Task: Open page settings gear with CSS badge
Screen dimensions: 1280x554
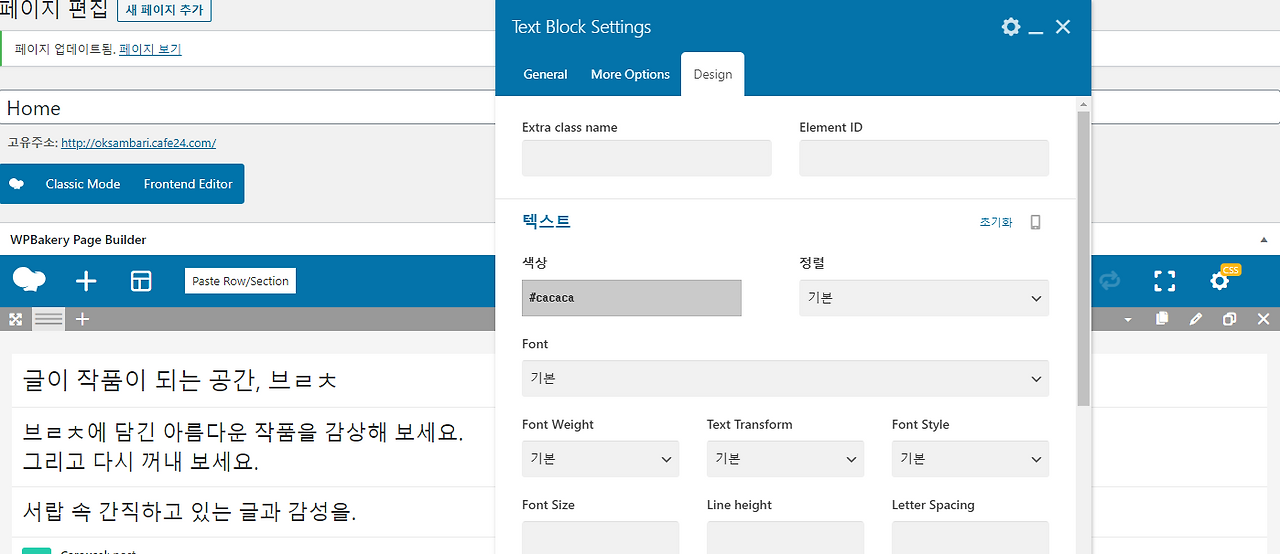Action: point(1220,281)
